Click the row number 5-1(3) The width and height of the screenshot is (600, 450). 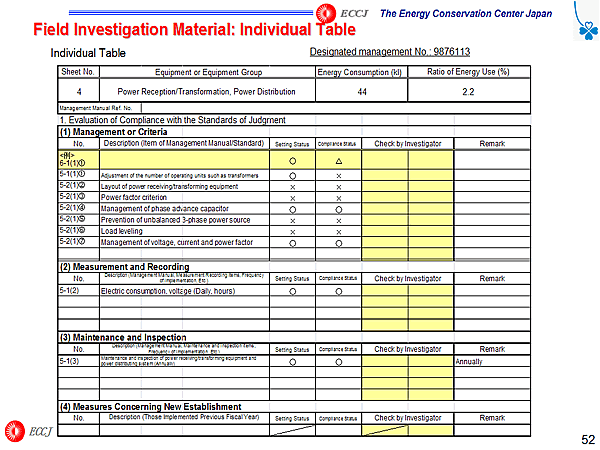click(x=69, y=361)
